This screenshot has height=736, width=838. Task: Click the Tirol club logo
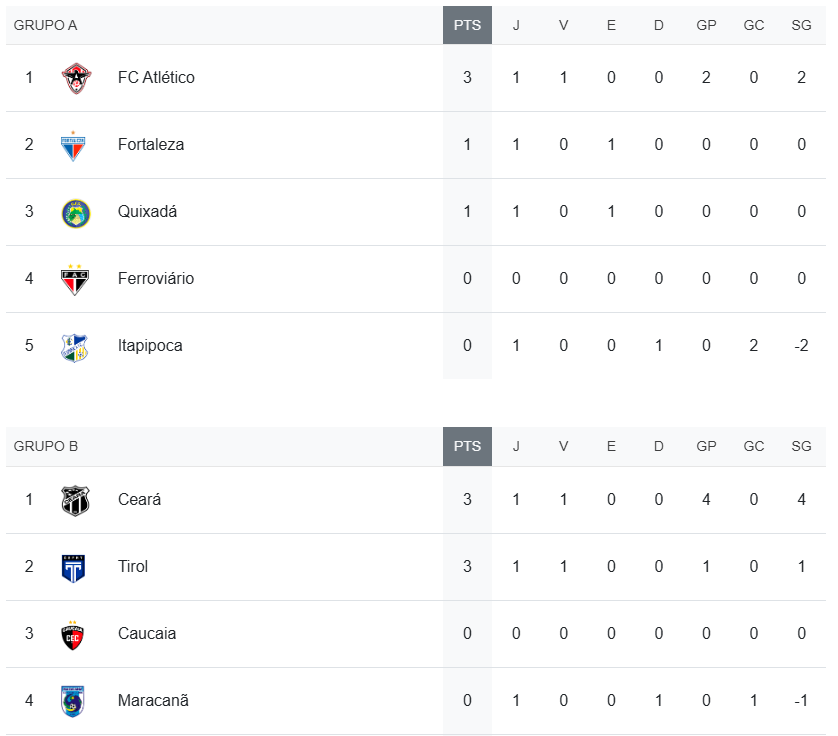click(x=75, y=567)
